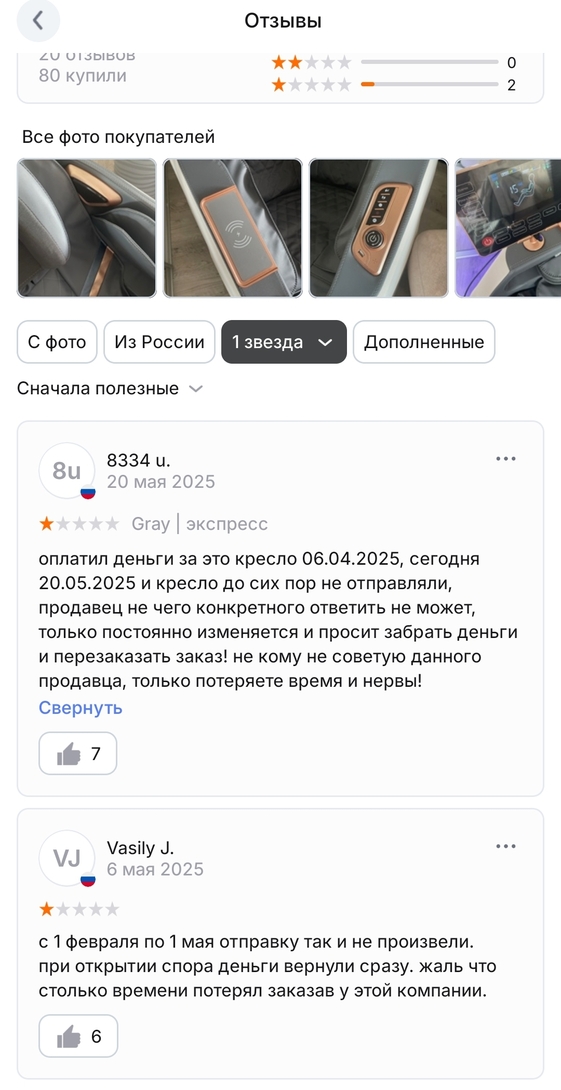Select the one-star rating bar row
The width and height of the screenshot is (561, 1090).
click(393, 85)
